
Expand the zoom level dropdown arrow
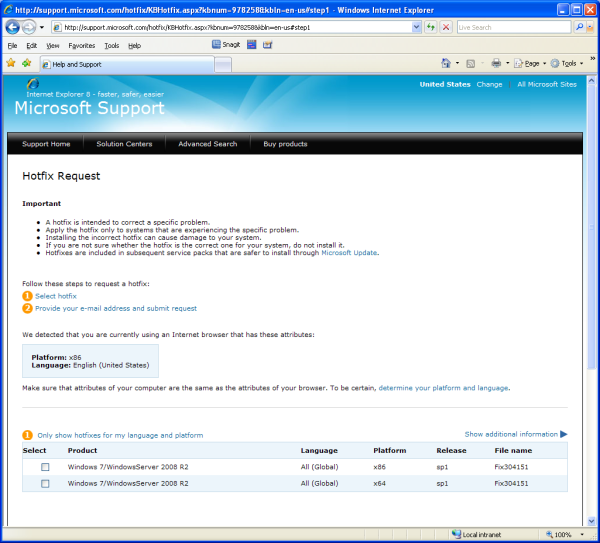click(x=582, y=535)
